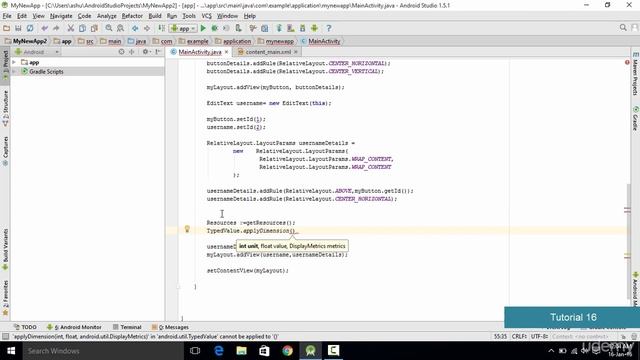The height and width of the screenshot is (360, 640).
Task: Click the Paste icon in toolbar
Action: pyautogui.click(x=94, y=28)
